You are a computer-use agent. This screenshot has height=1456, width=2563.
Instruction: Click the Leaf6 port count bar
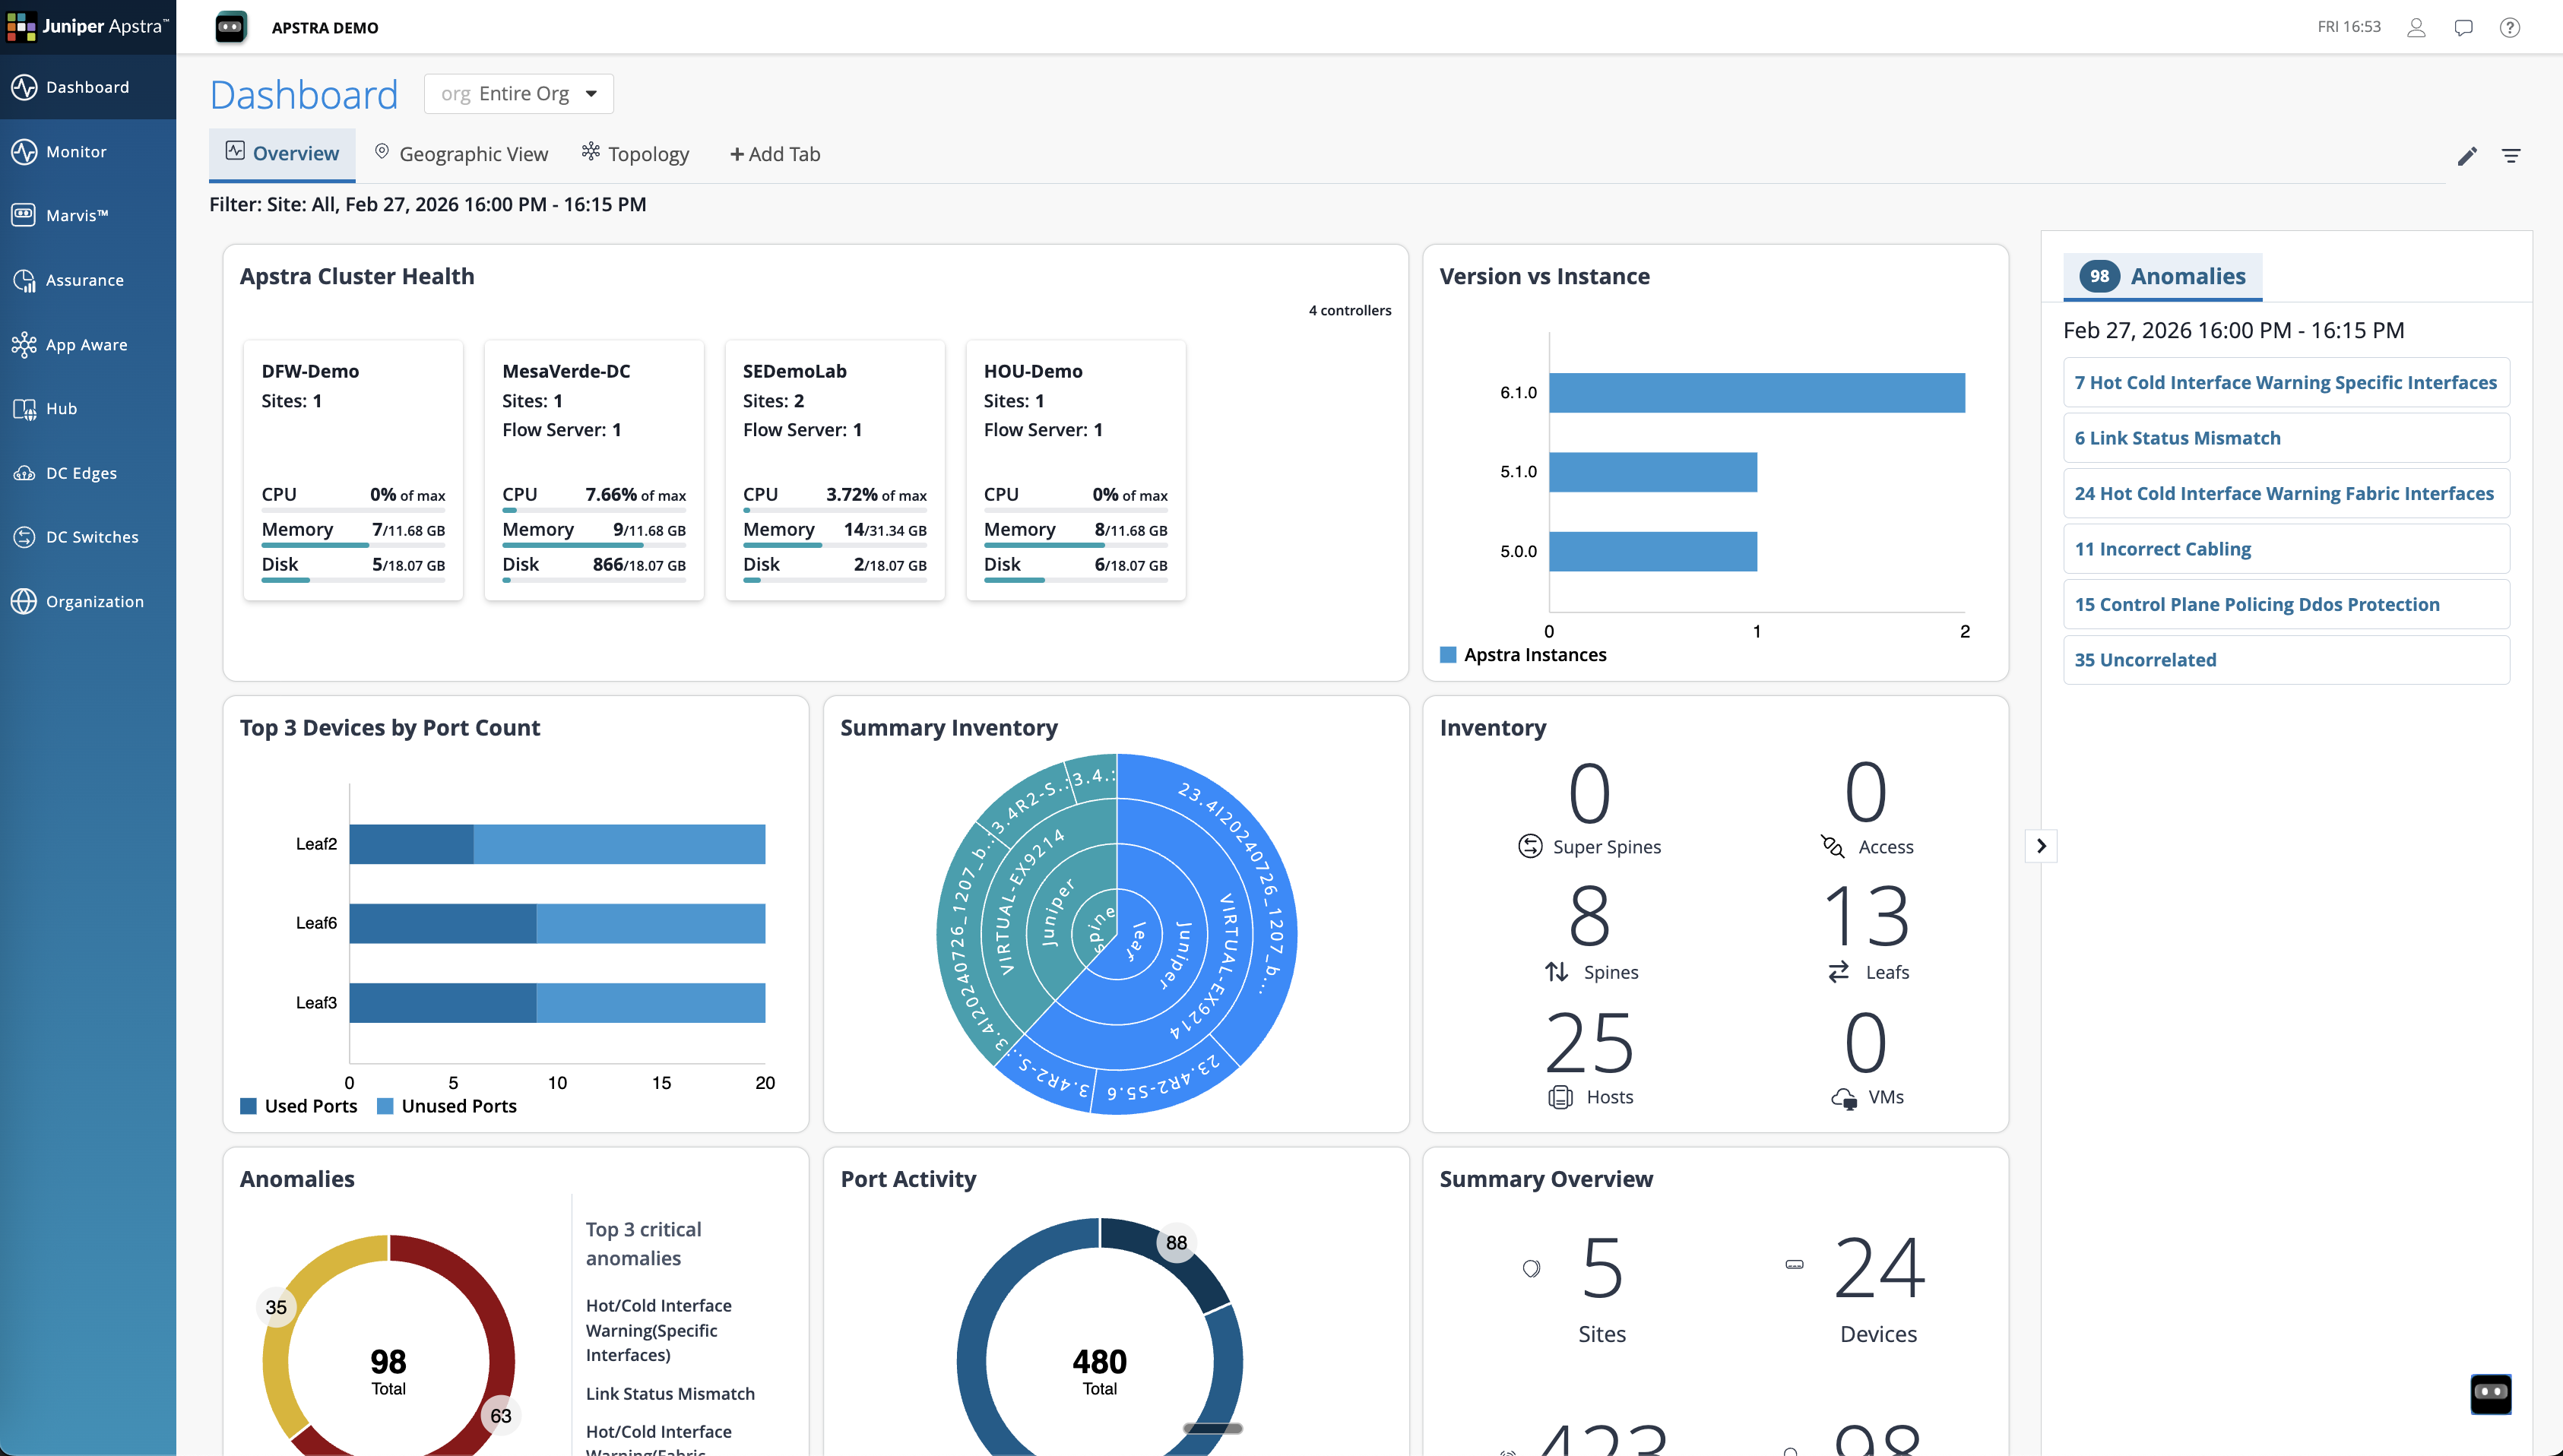pos(557,923)
